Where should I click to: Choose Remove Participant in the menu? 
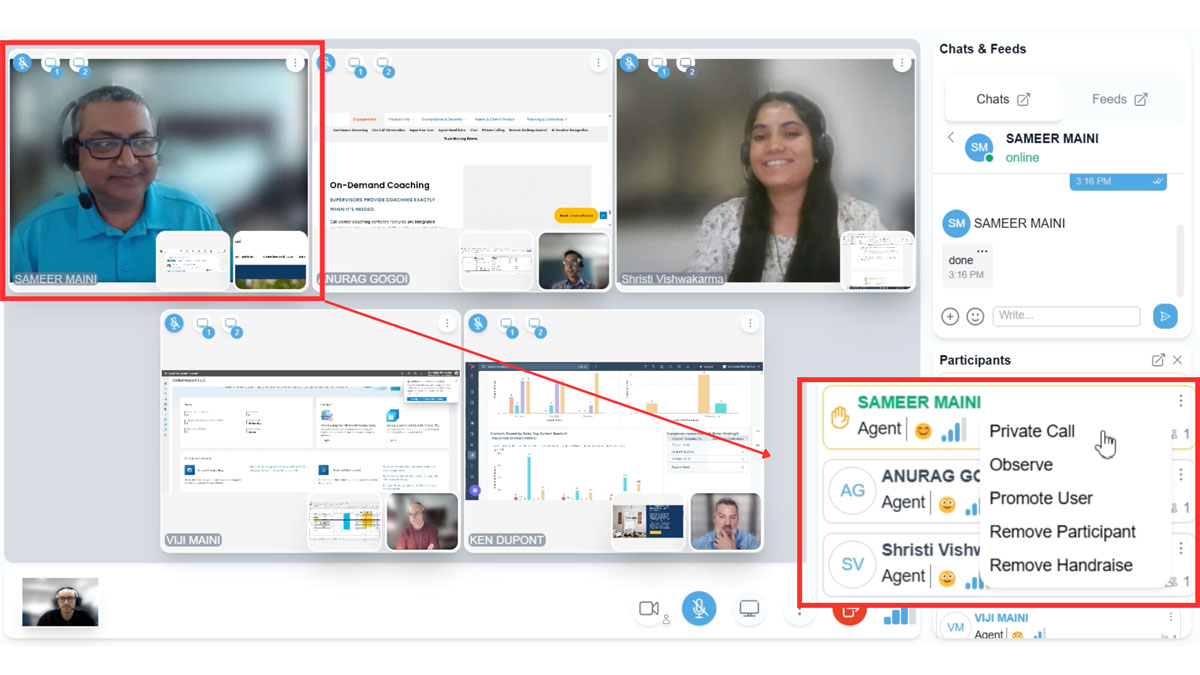pos(1062,531)
